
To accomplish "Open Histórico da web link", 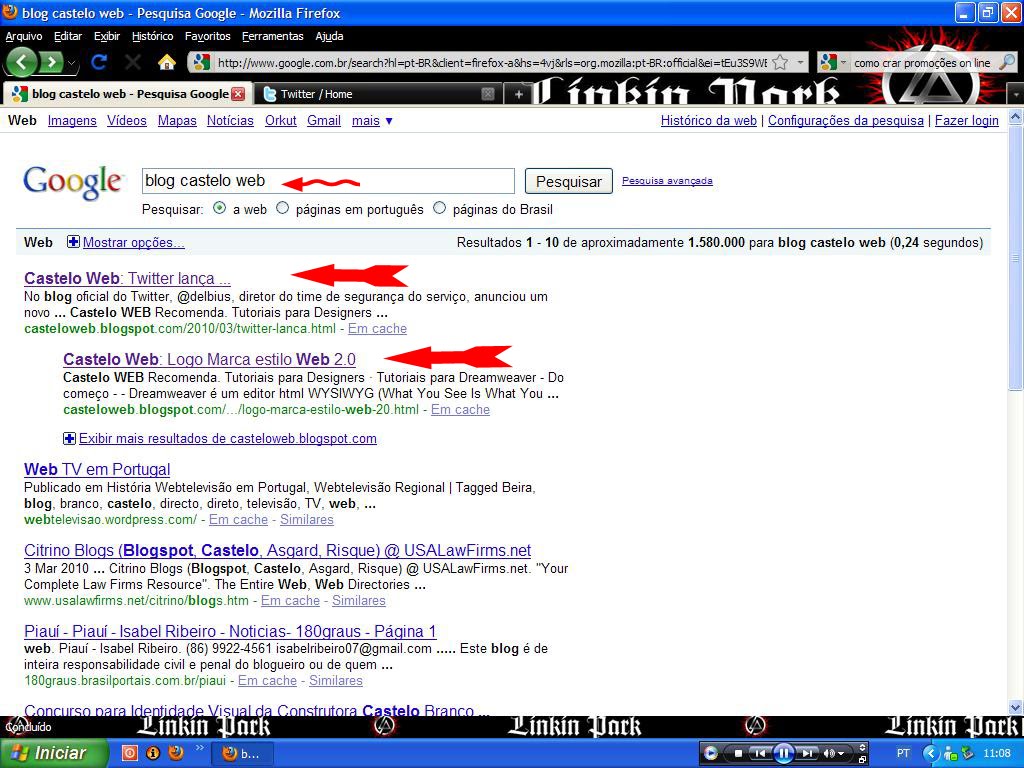I will [709, 121].
